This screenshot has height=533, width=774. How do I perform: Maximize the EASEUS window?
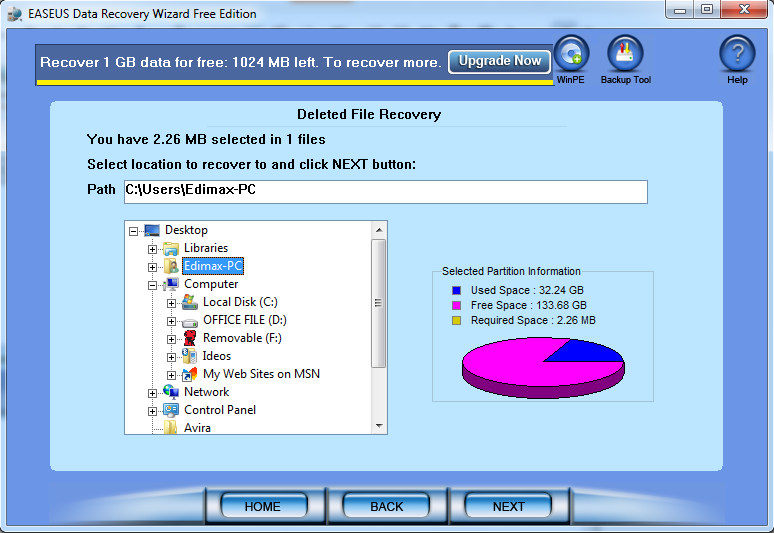(x=707, y=10)
